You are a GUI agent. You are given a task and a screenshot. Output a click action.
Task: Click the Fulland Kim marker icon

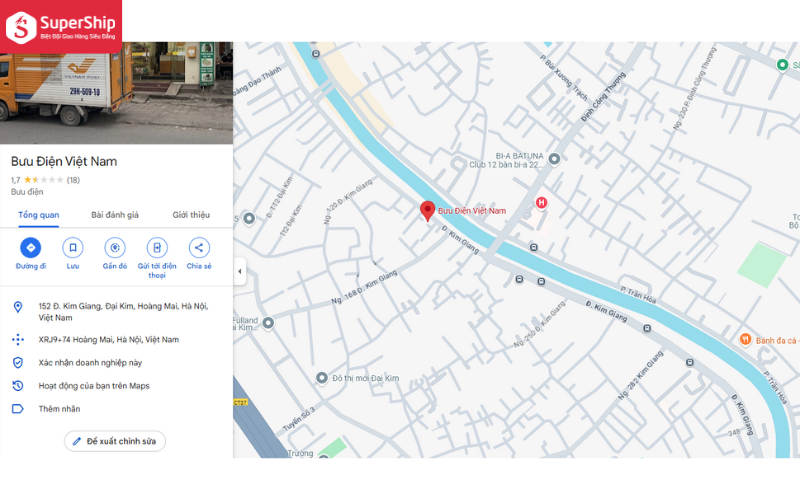click(268, 322)
